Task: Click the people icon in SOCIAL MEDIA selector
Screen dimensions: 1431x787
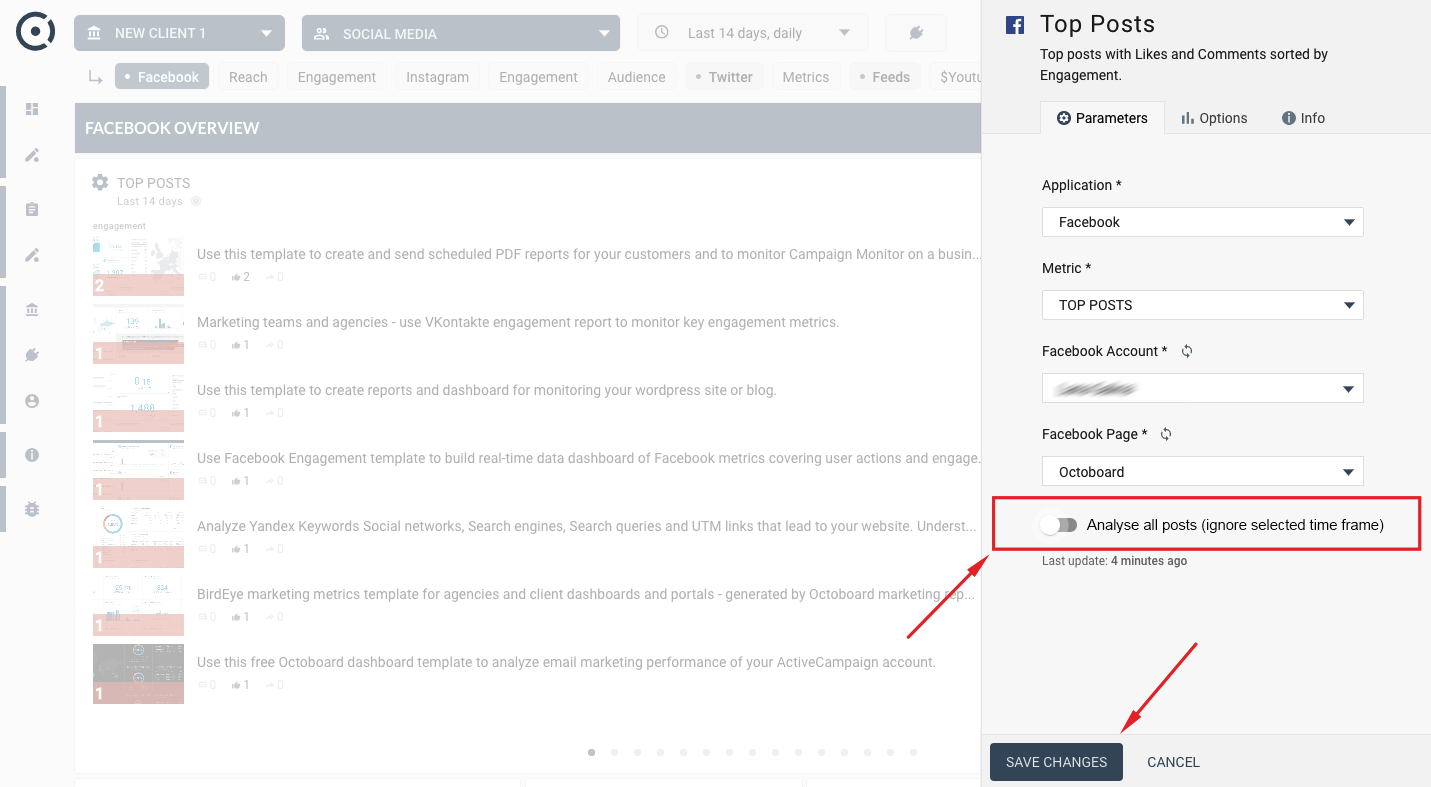Action: pyautogui.click(x=322, y=33)
